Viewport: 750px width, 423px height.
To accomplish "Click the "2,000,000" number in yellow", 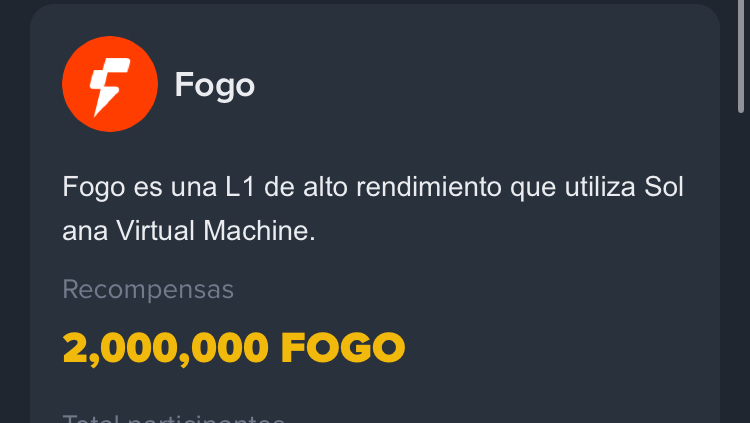I will coord(165,349).
